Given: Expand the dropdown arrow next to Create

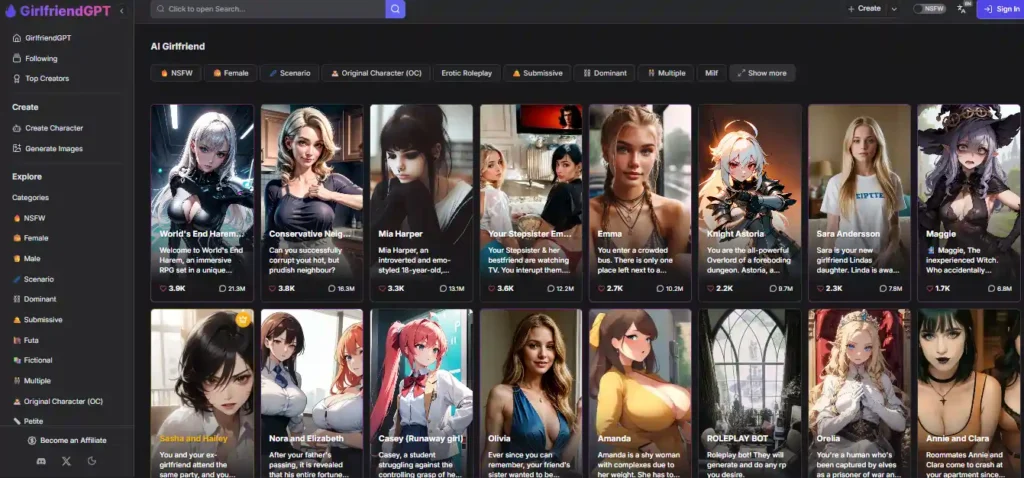Looking at the screenshot, I should click(894, 8).
